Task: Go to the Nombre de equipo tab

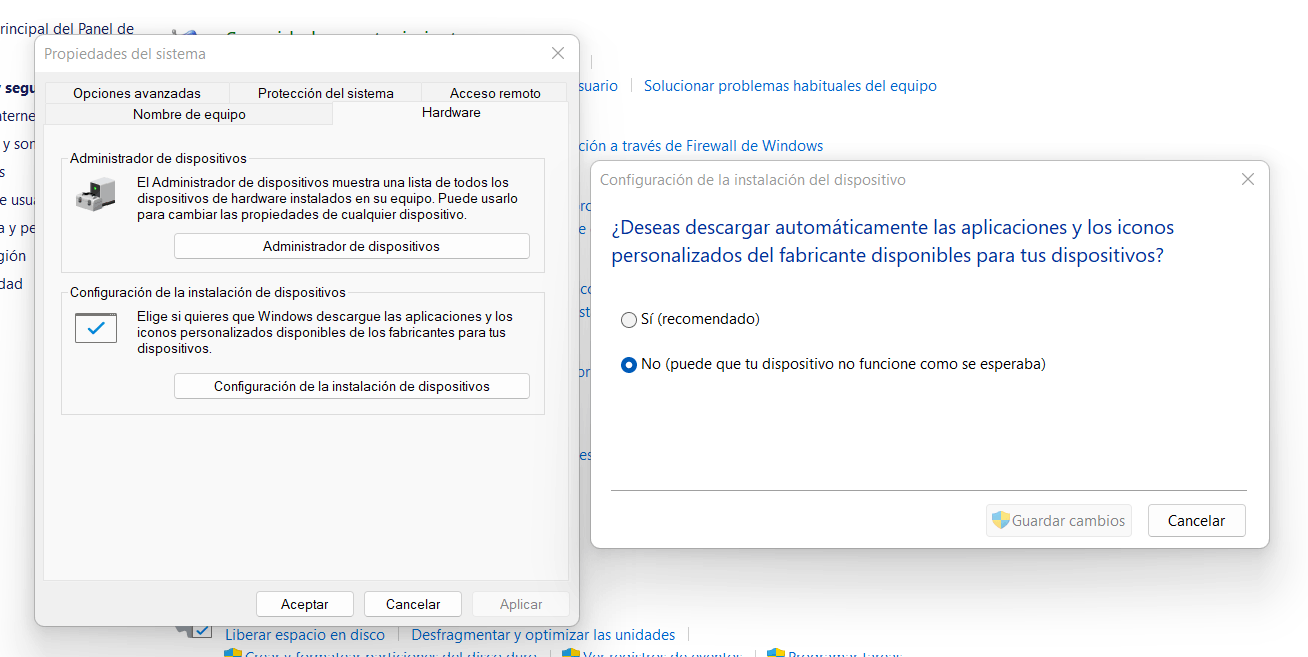Action: tap(189, 114)
